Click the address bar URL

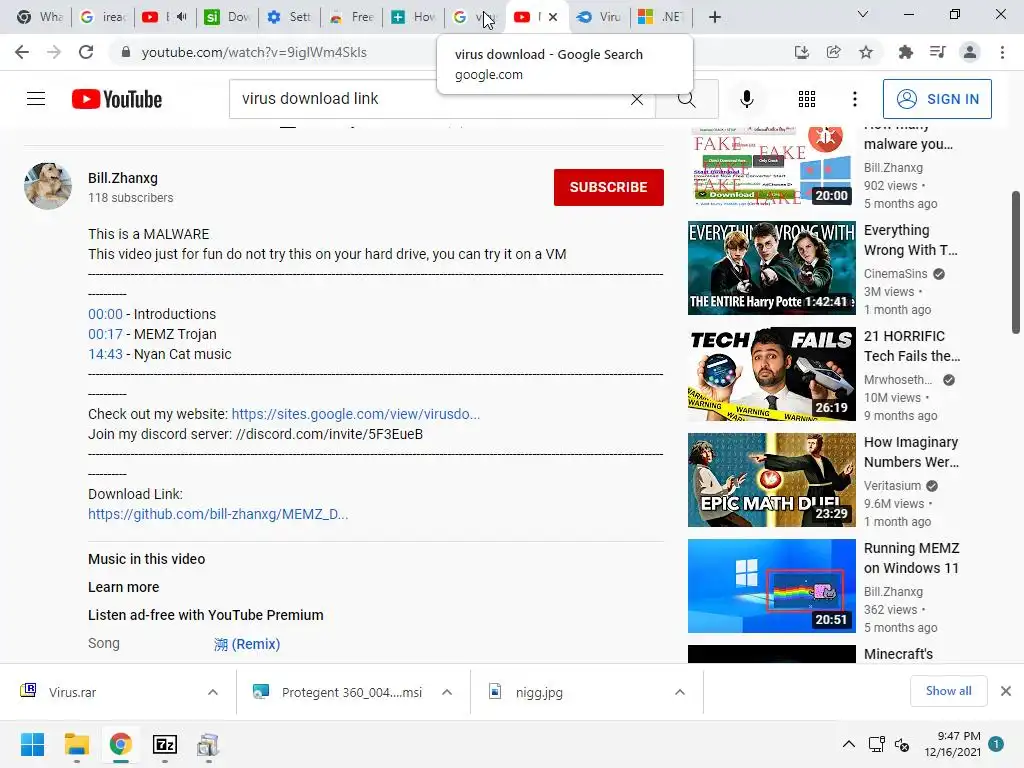click(x=254, y=52)
